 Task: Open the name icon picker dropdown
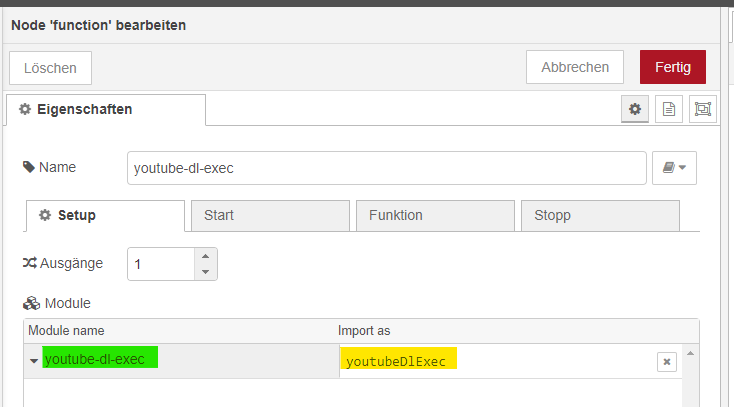(x=674, y=168)
